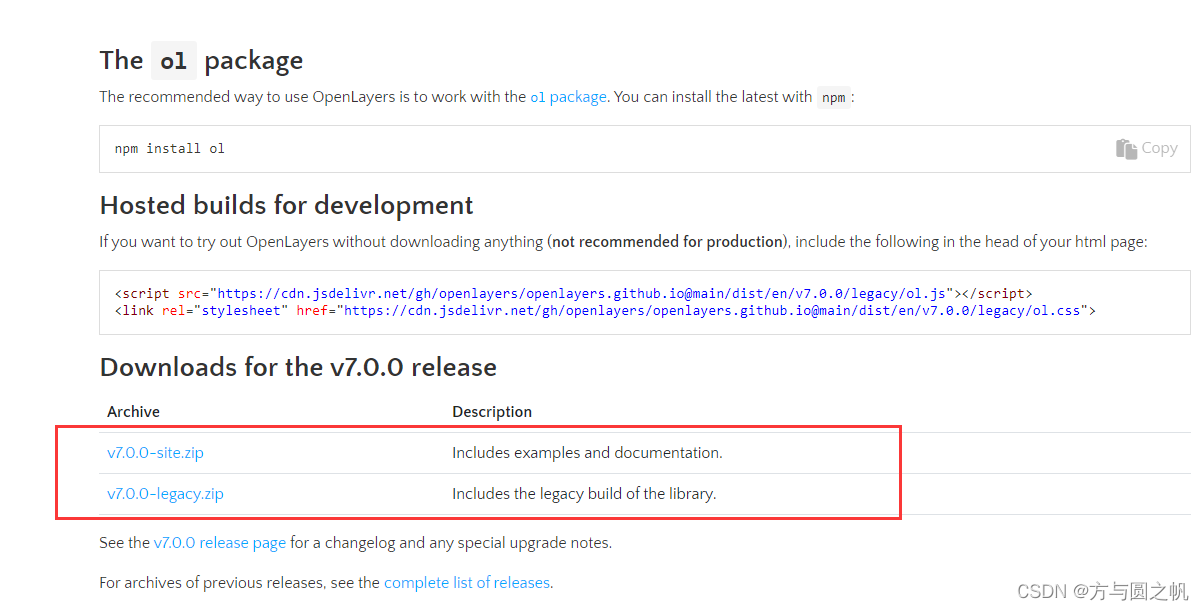1204x610 pixels.
Task: Click the clipboard icon beside 'Copy'
Action: click(1126, 147)
